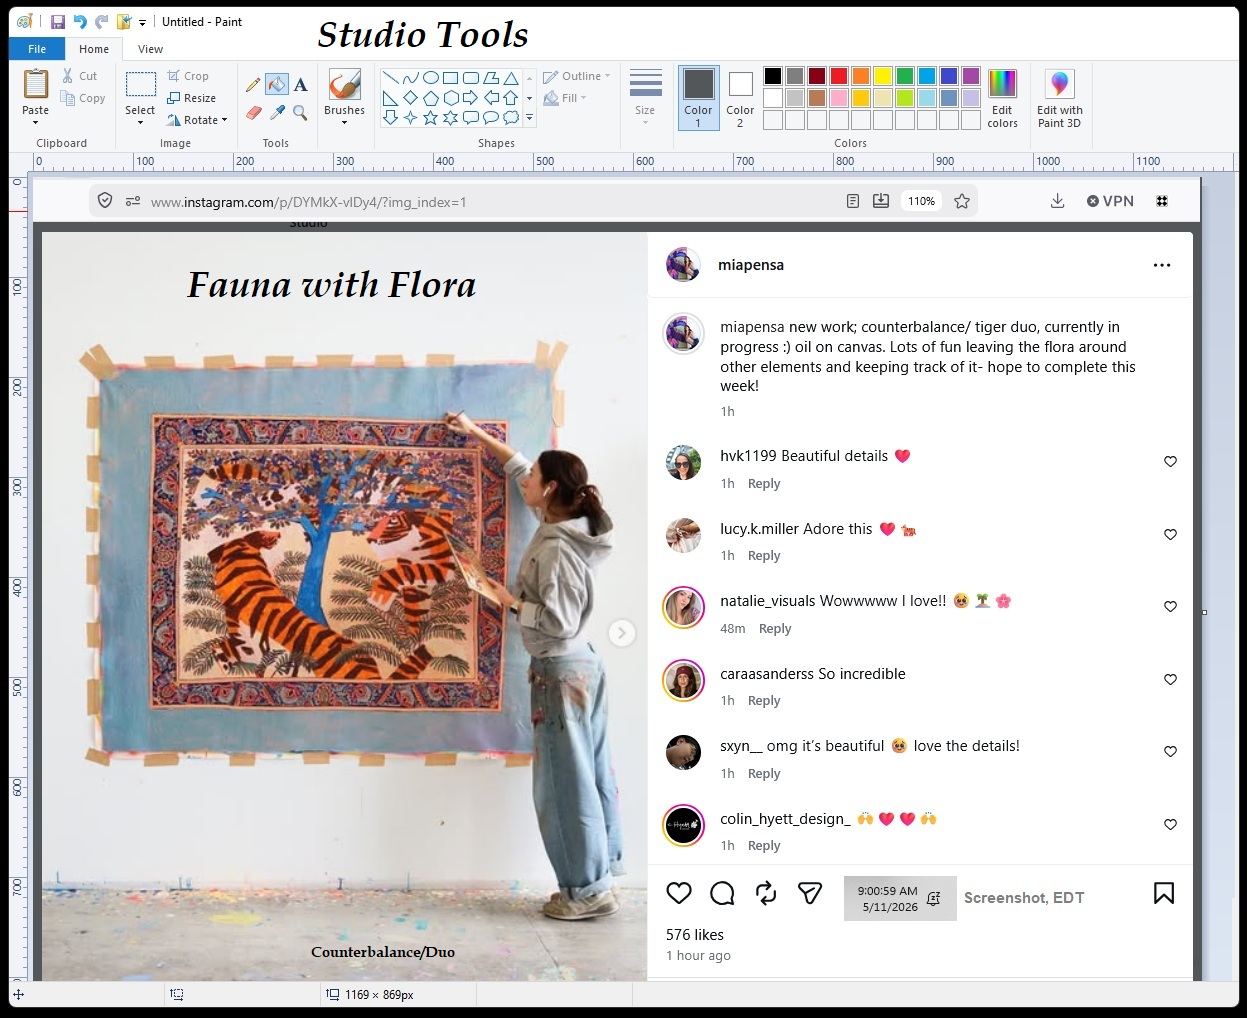Activate Color 2 selector
Viewport: 1248px width, 1018px height.
coord(740,98)
